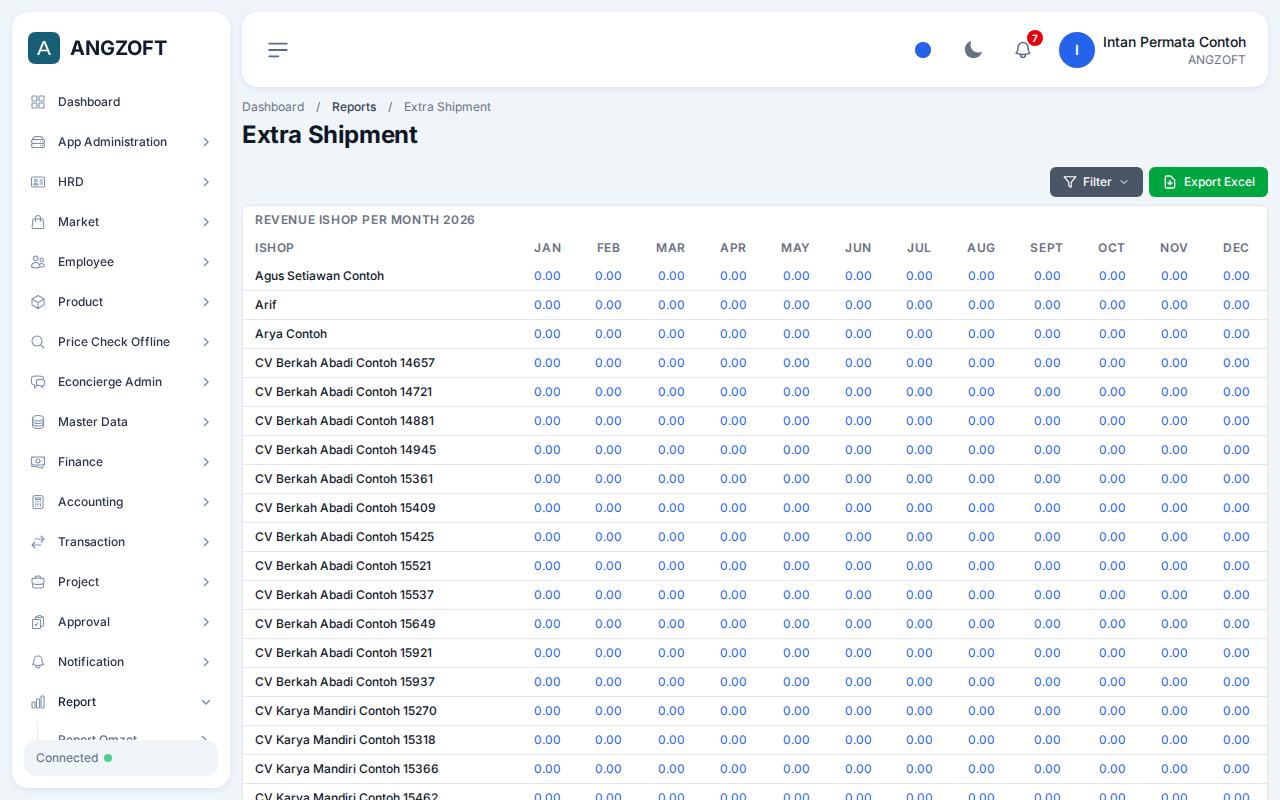Screen dimensions: 1280x800
Task: Click the Market bag icon
Action: [38, 222]
